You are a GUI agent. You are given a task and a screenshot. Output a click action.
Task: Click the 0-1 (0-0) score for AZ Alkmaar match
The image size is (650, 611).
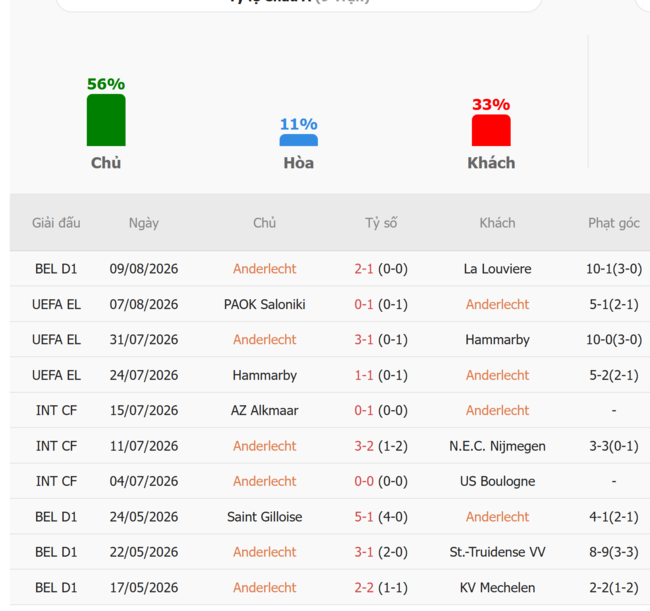click(381, 410)
